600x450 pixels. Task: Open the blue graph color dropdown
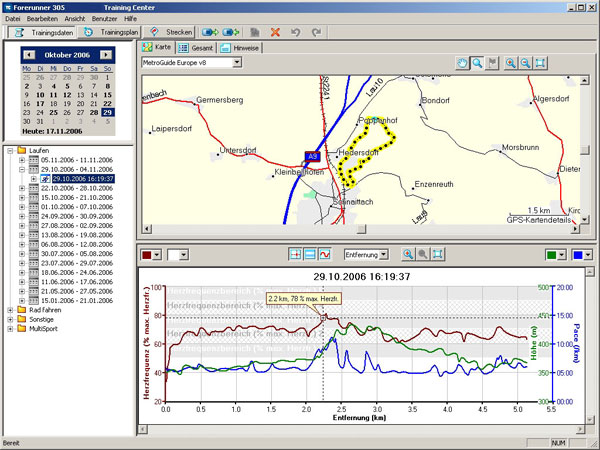click(x=588, y=255)
